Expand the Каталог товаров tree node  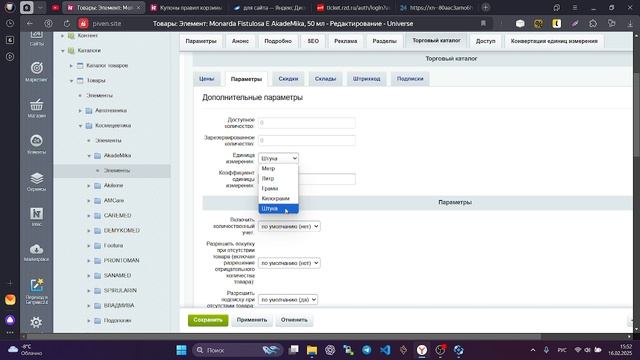click(x=71, y=66)
